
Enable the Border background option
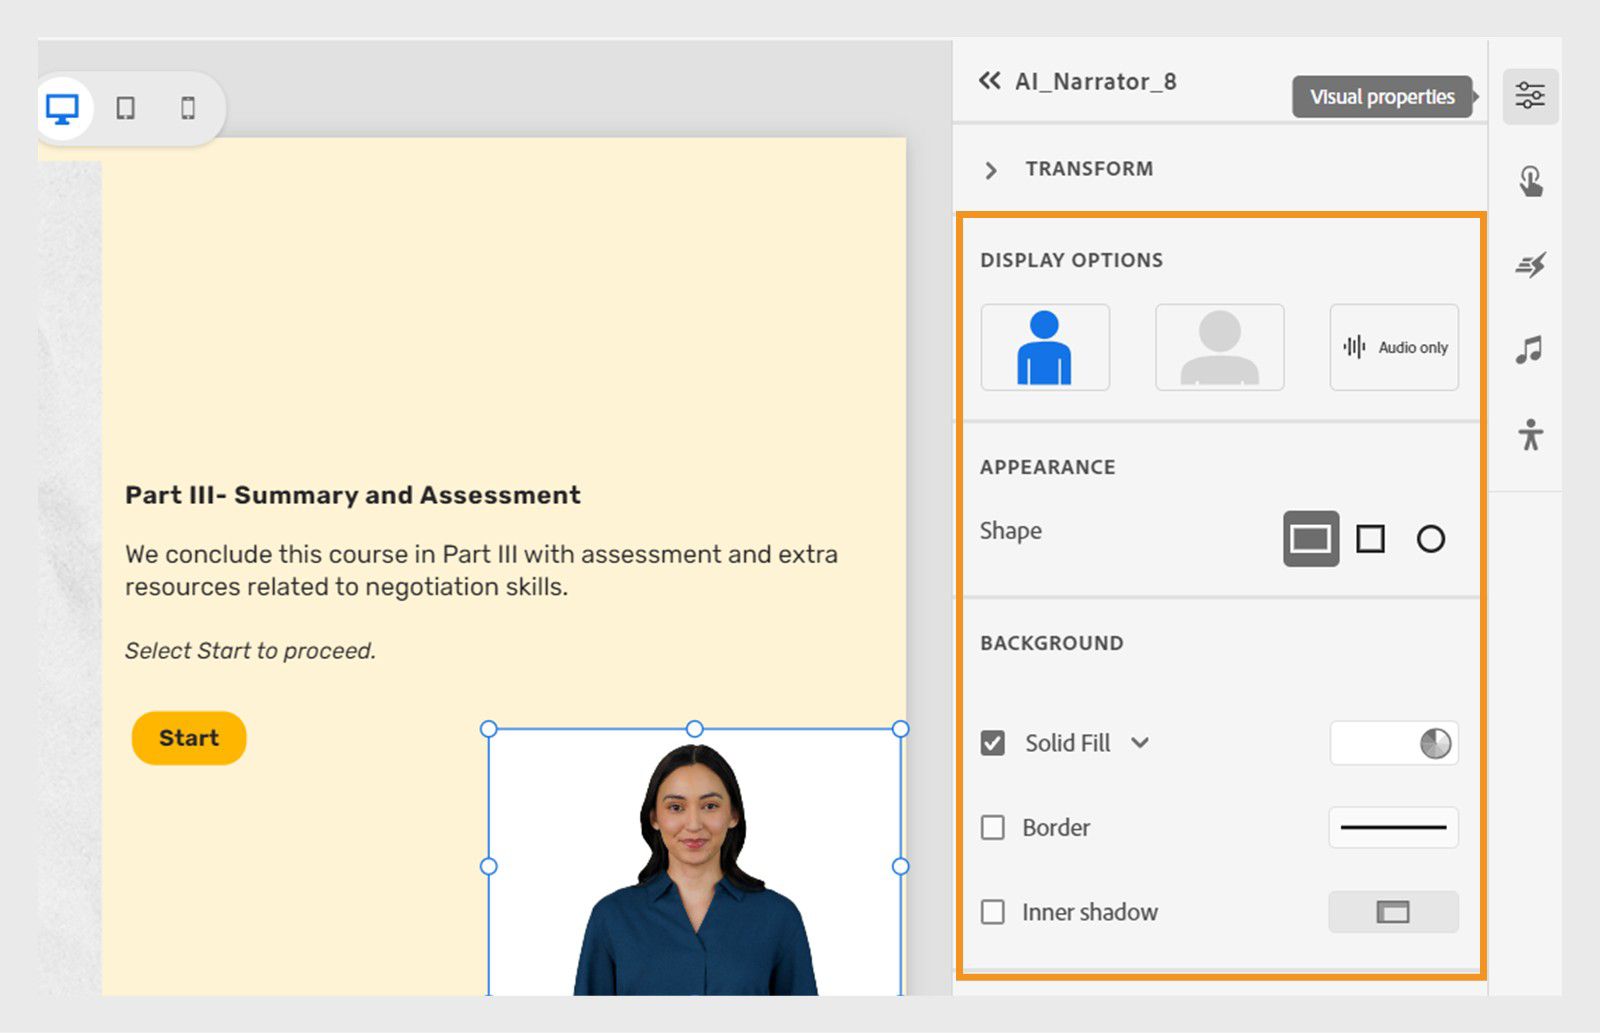pyautogui.click(x=992, y=827)
